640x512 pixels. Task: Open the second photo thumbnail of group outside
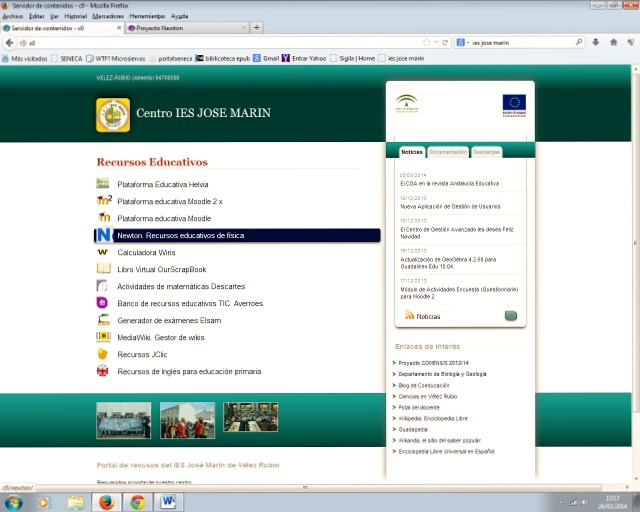187,420
